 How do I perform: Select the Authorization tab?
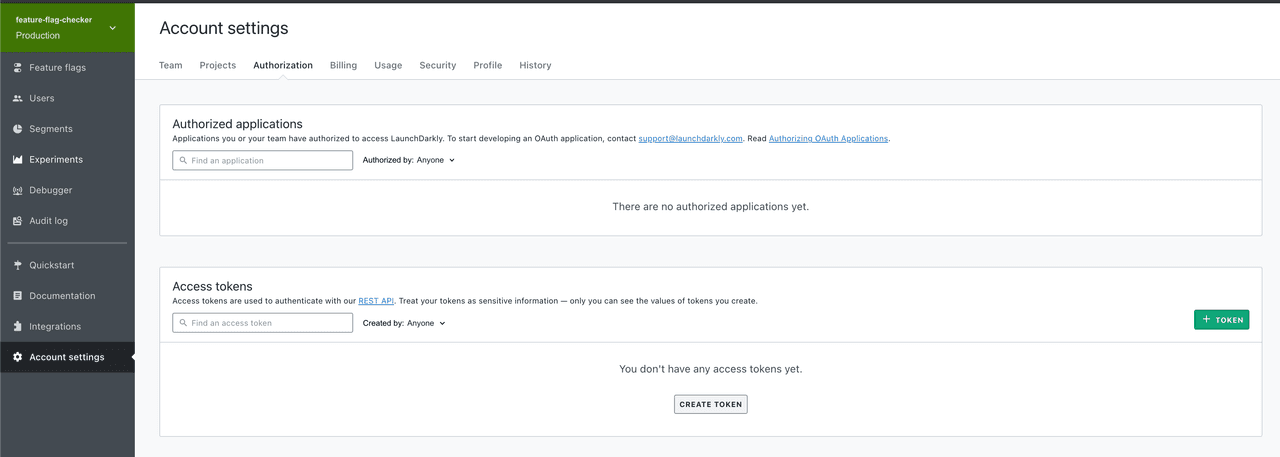pyautogui.click(x=283, y=65)
